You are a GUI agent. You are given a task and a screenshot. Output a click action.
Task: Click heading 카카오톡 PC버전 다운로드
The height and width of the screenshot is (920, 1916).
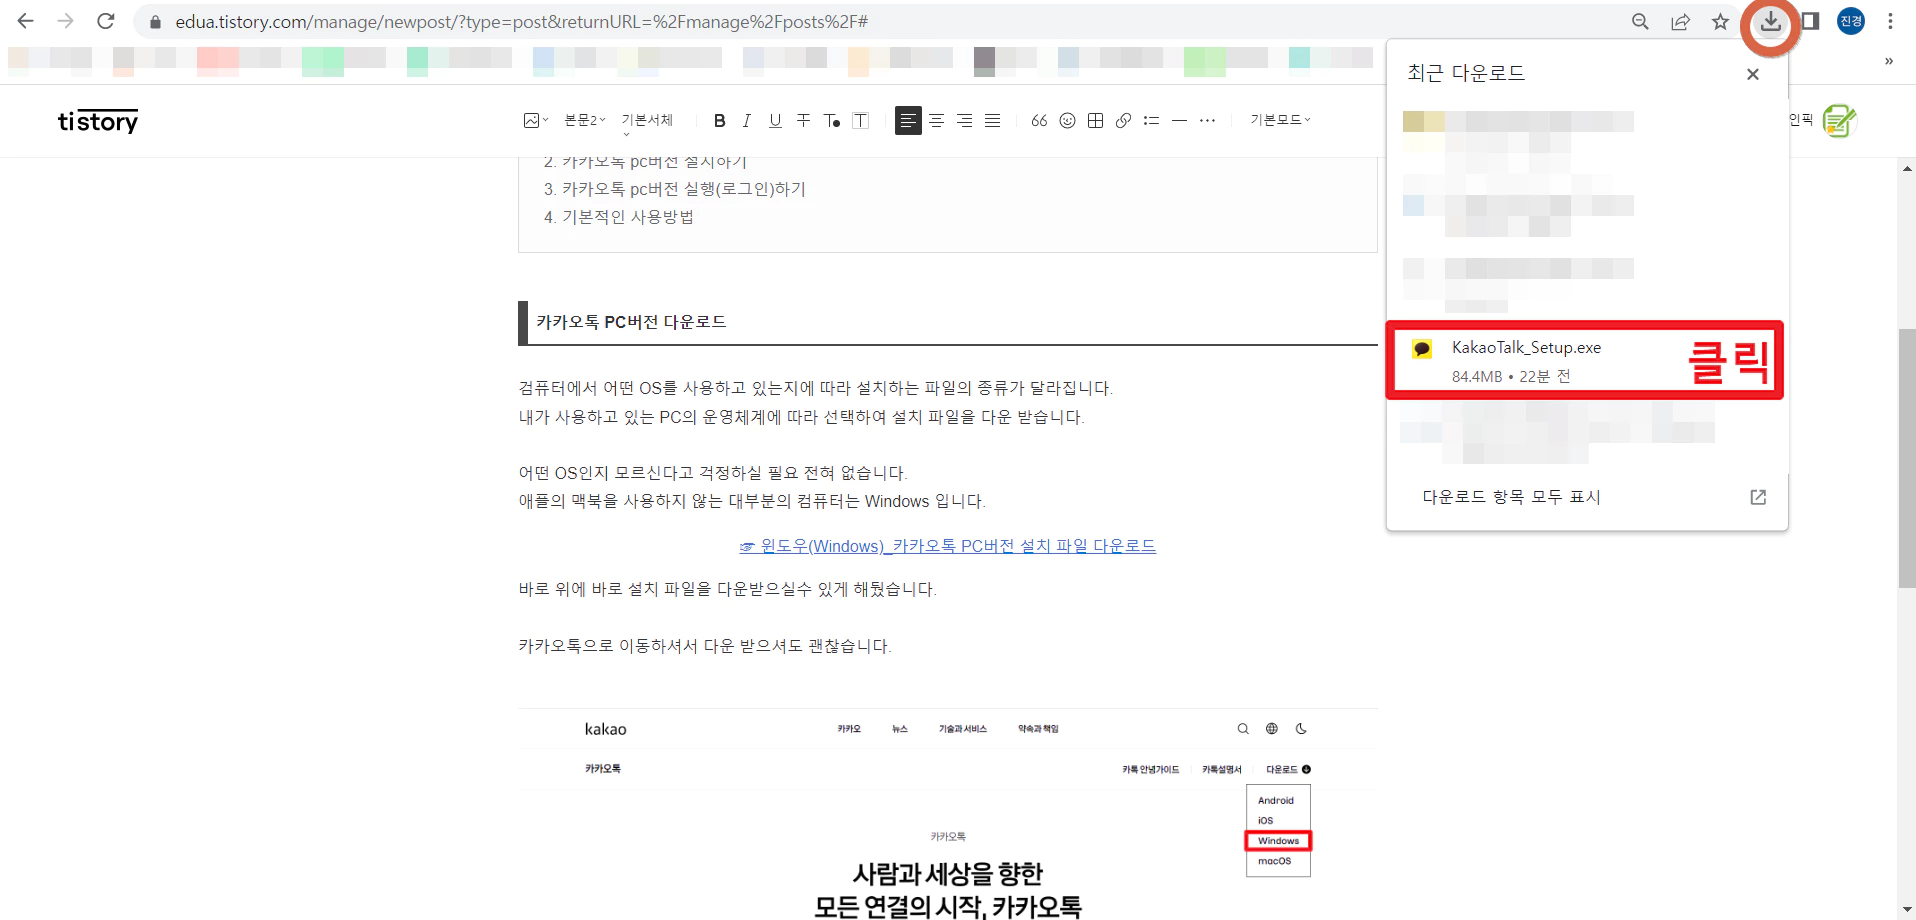click(x=631, y=322)
